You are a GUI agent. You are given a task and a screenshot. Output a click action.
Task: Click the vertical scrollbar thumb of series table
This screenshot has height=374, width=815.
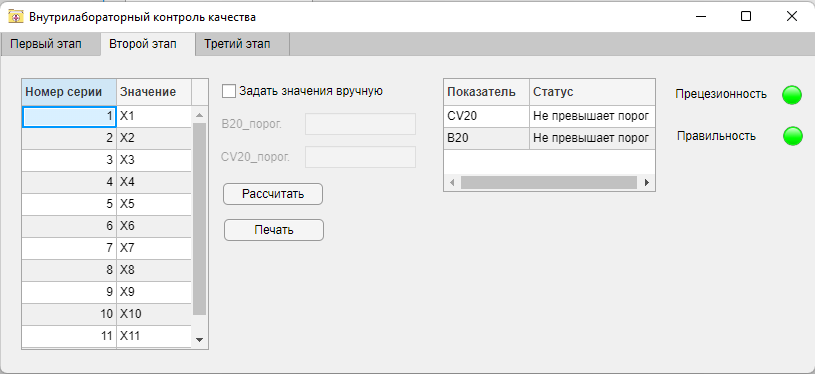click(x=200, y=219)
